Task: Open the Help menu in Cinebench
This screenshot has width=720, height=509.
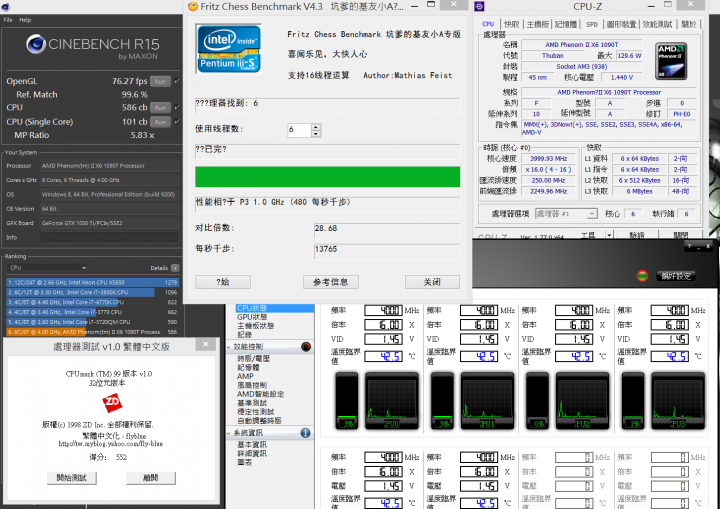Action: pos(25,20)
